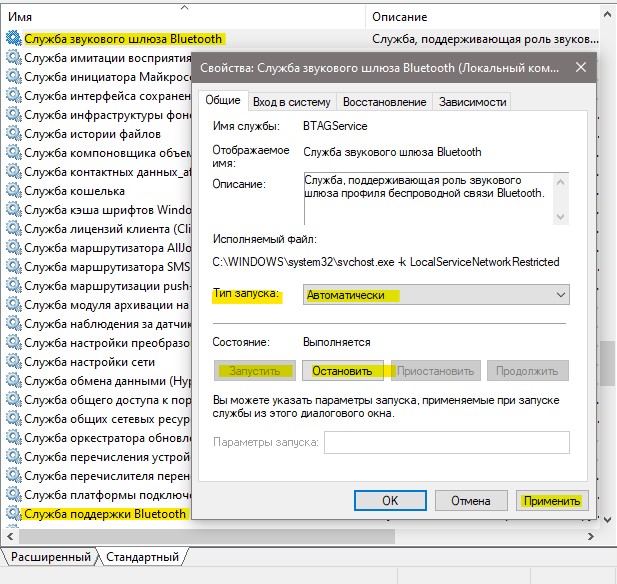Screen dimensions: 617x584
Task: Click the Применить button
Action: [552, 501]
